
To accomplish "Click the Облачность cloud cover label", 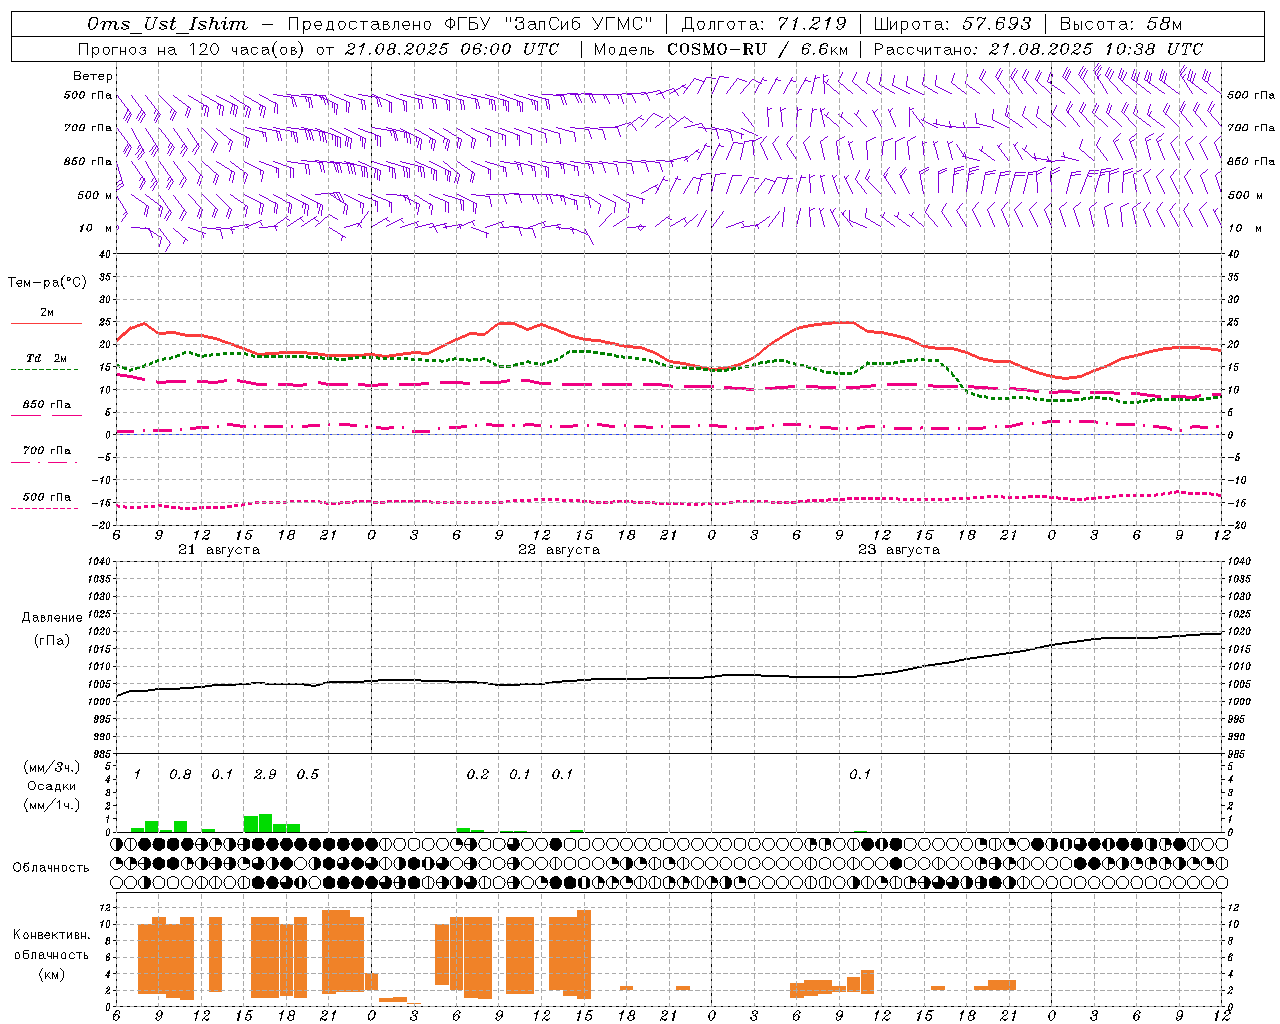I will [x=51, y=867].
